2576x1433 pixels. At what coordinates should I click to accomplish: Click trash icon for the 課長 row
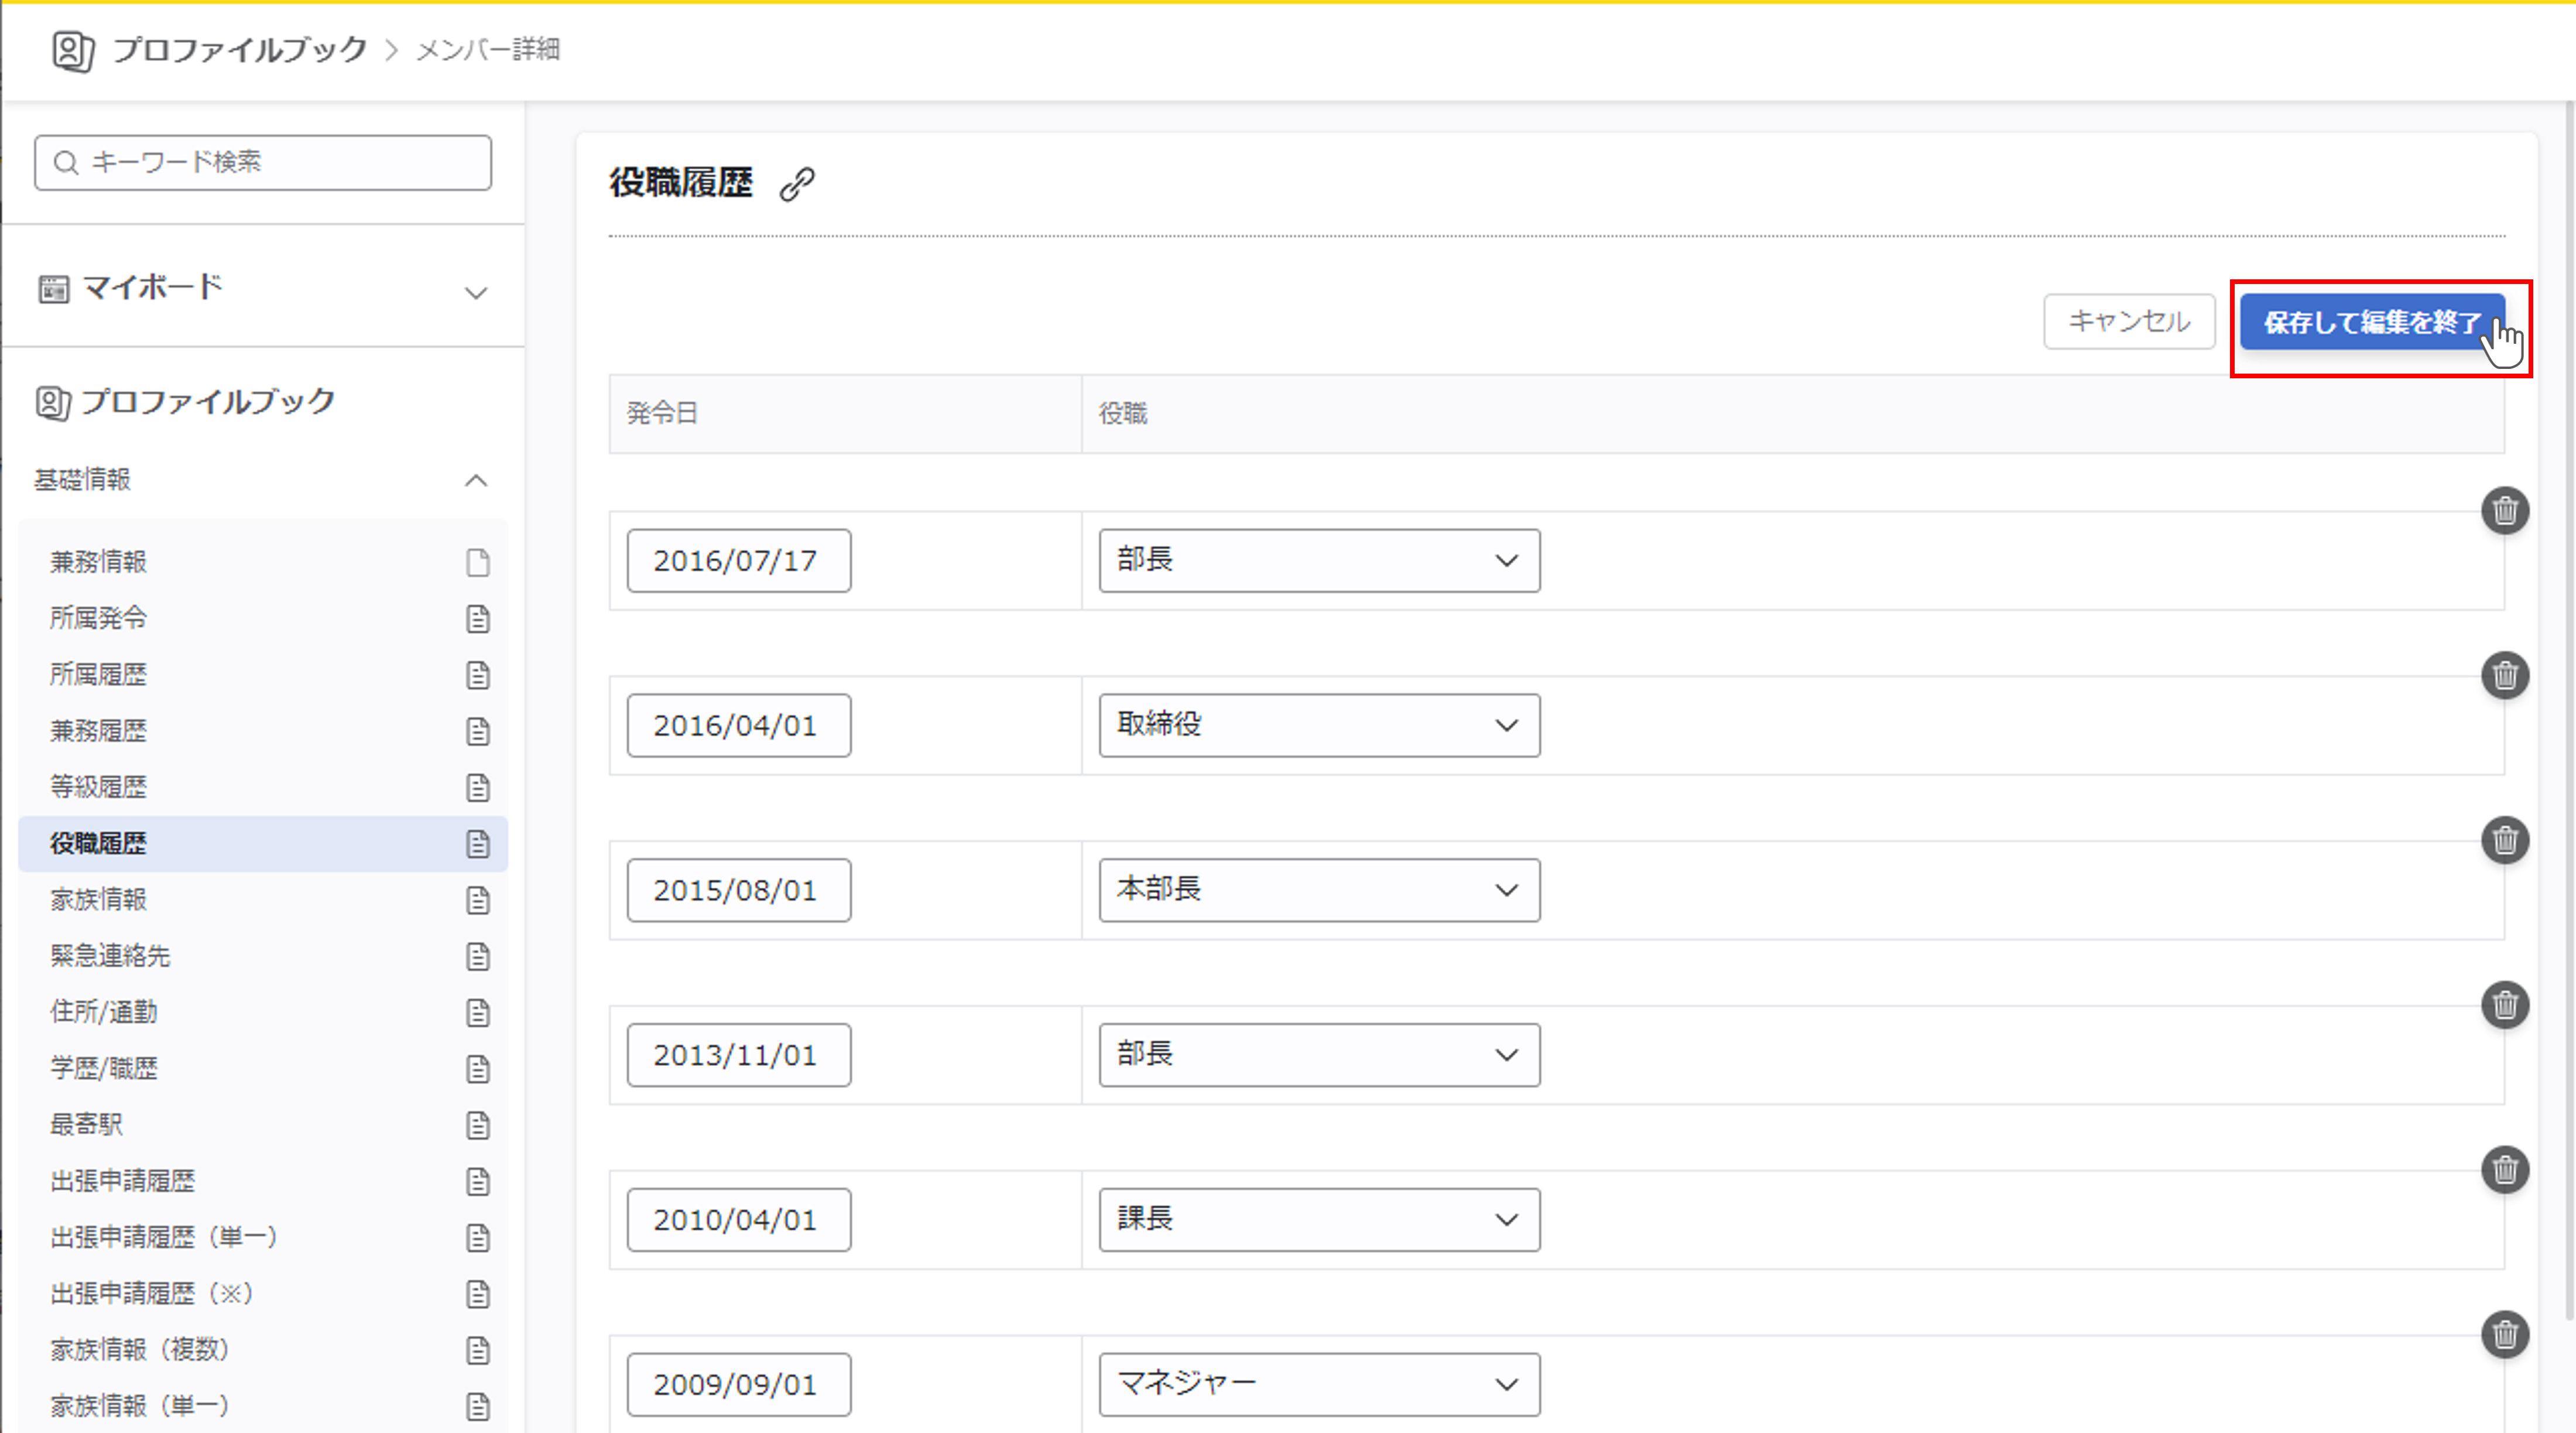2504,1170
